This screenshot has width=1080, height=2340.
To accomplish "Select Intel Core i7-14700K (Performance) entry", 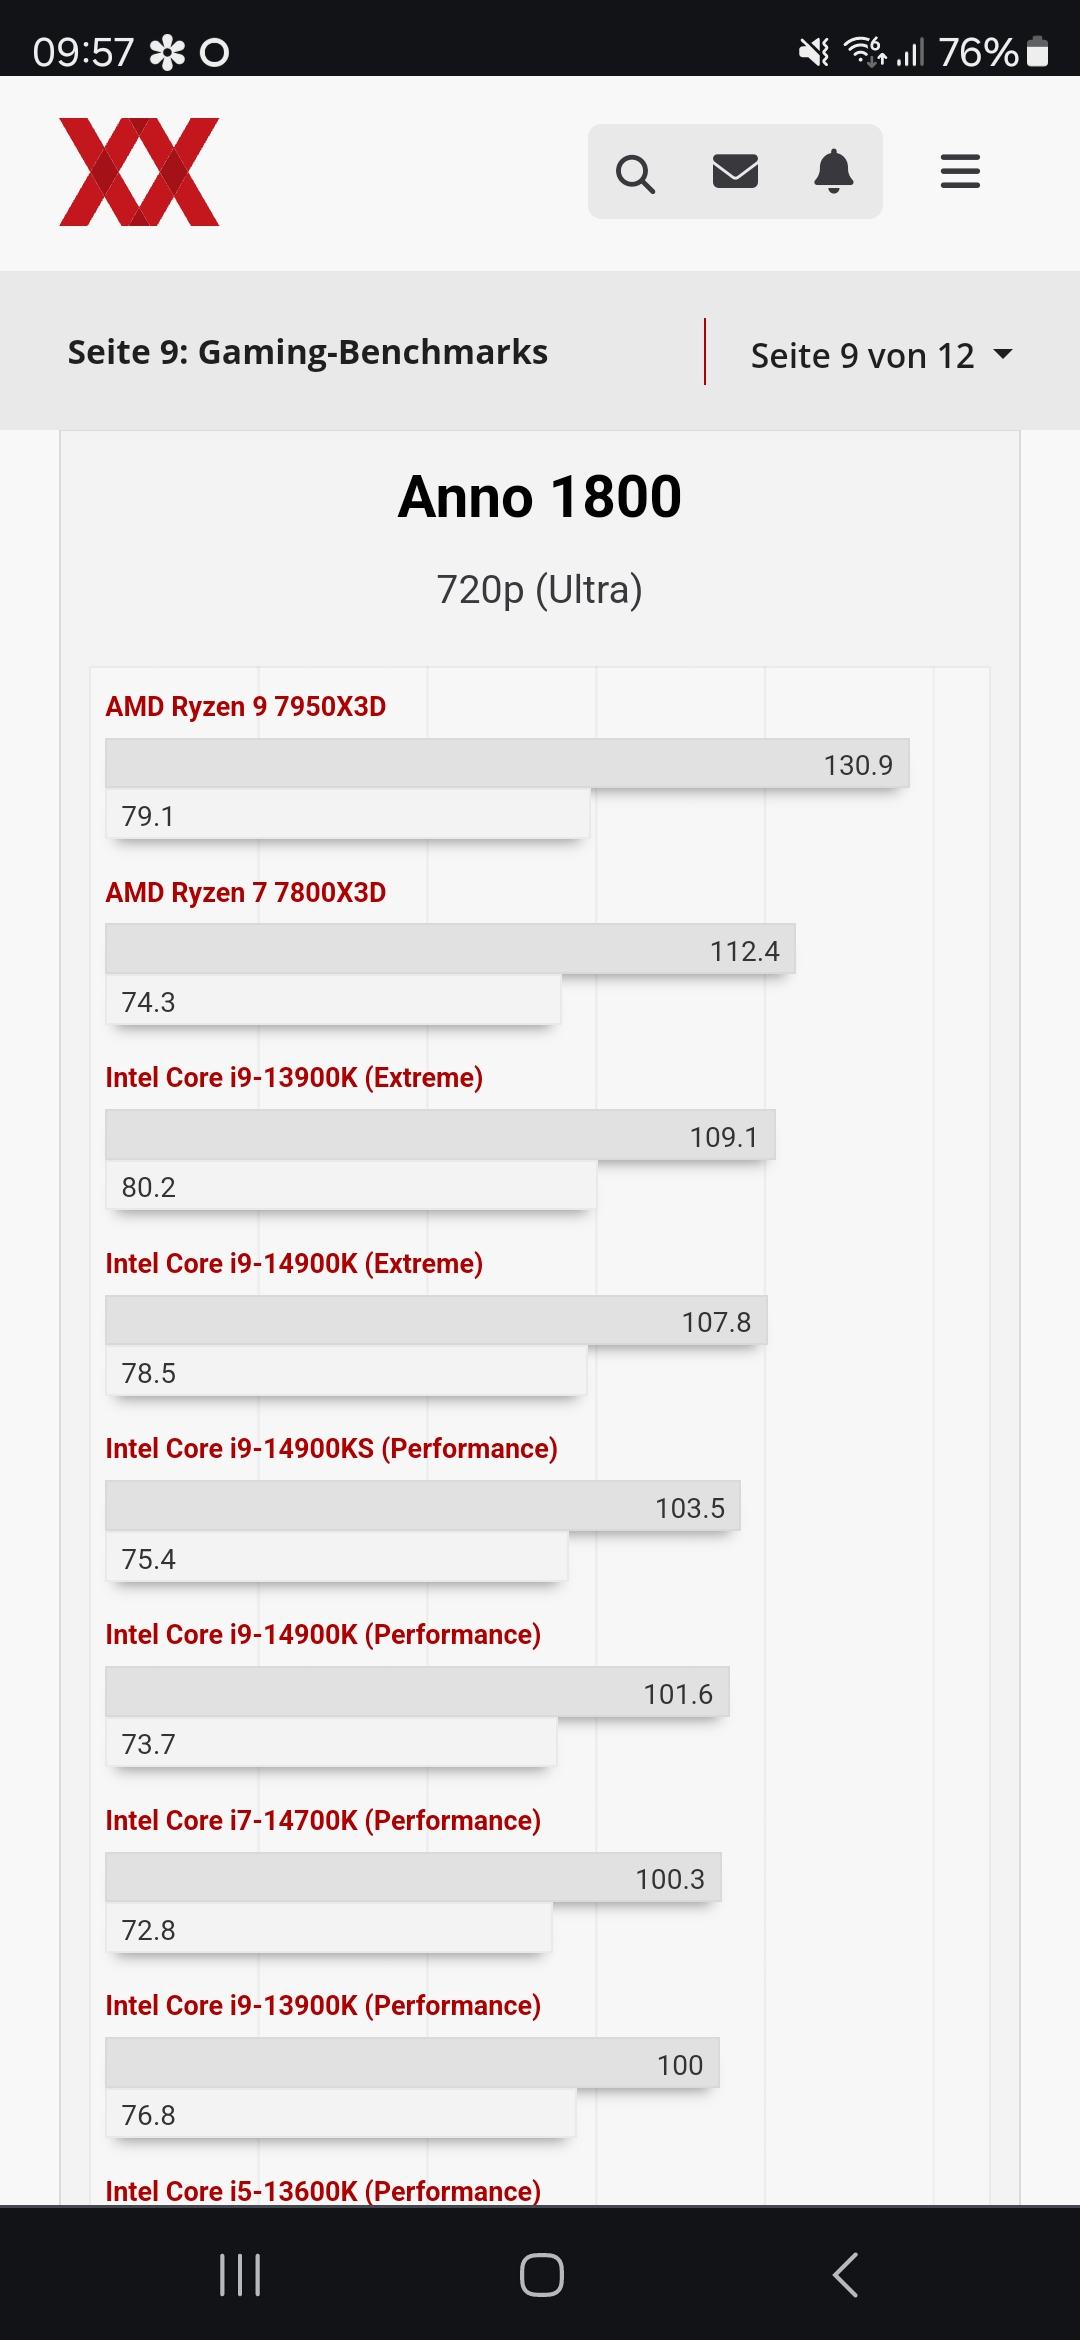I will coord(323,1820).
